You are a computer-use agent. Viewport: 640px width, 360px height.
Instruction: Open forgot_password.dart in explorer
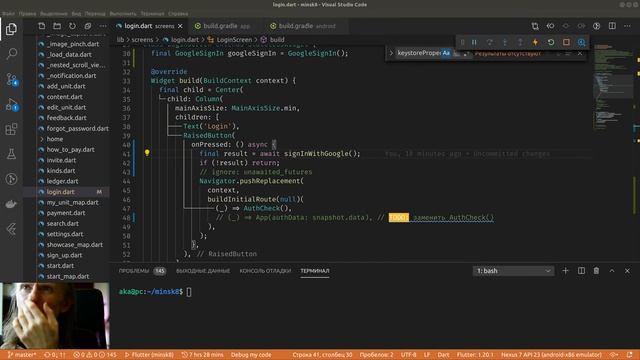click(67, 129)
